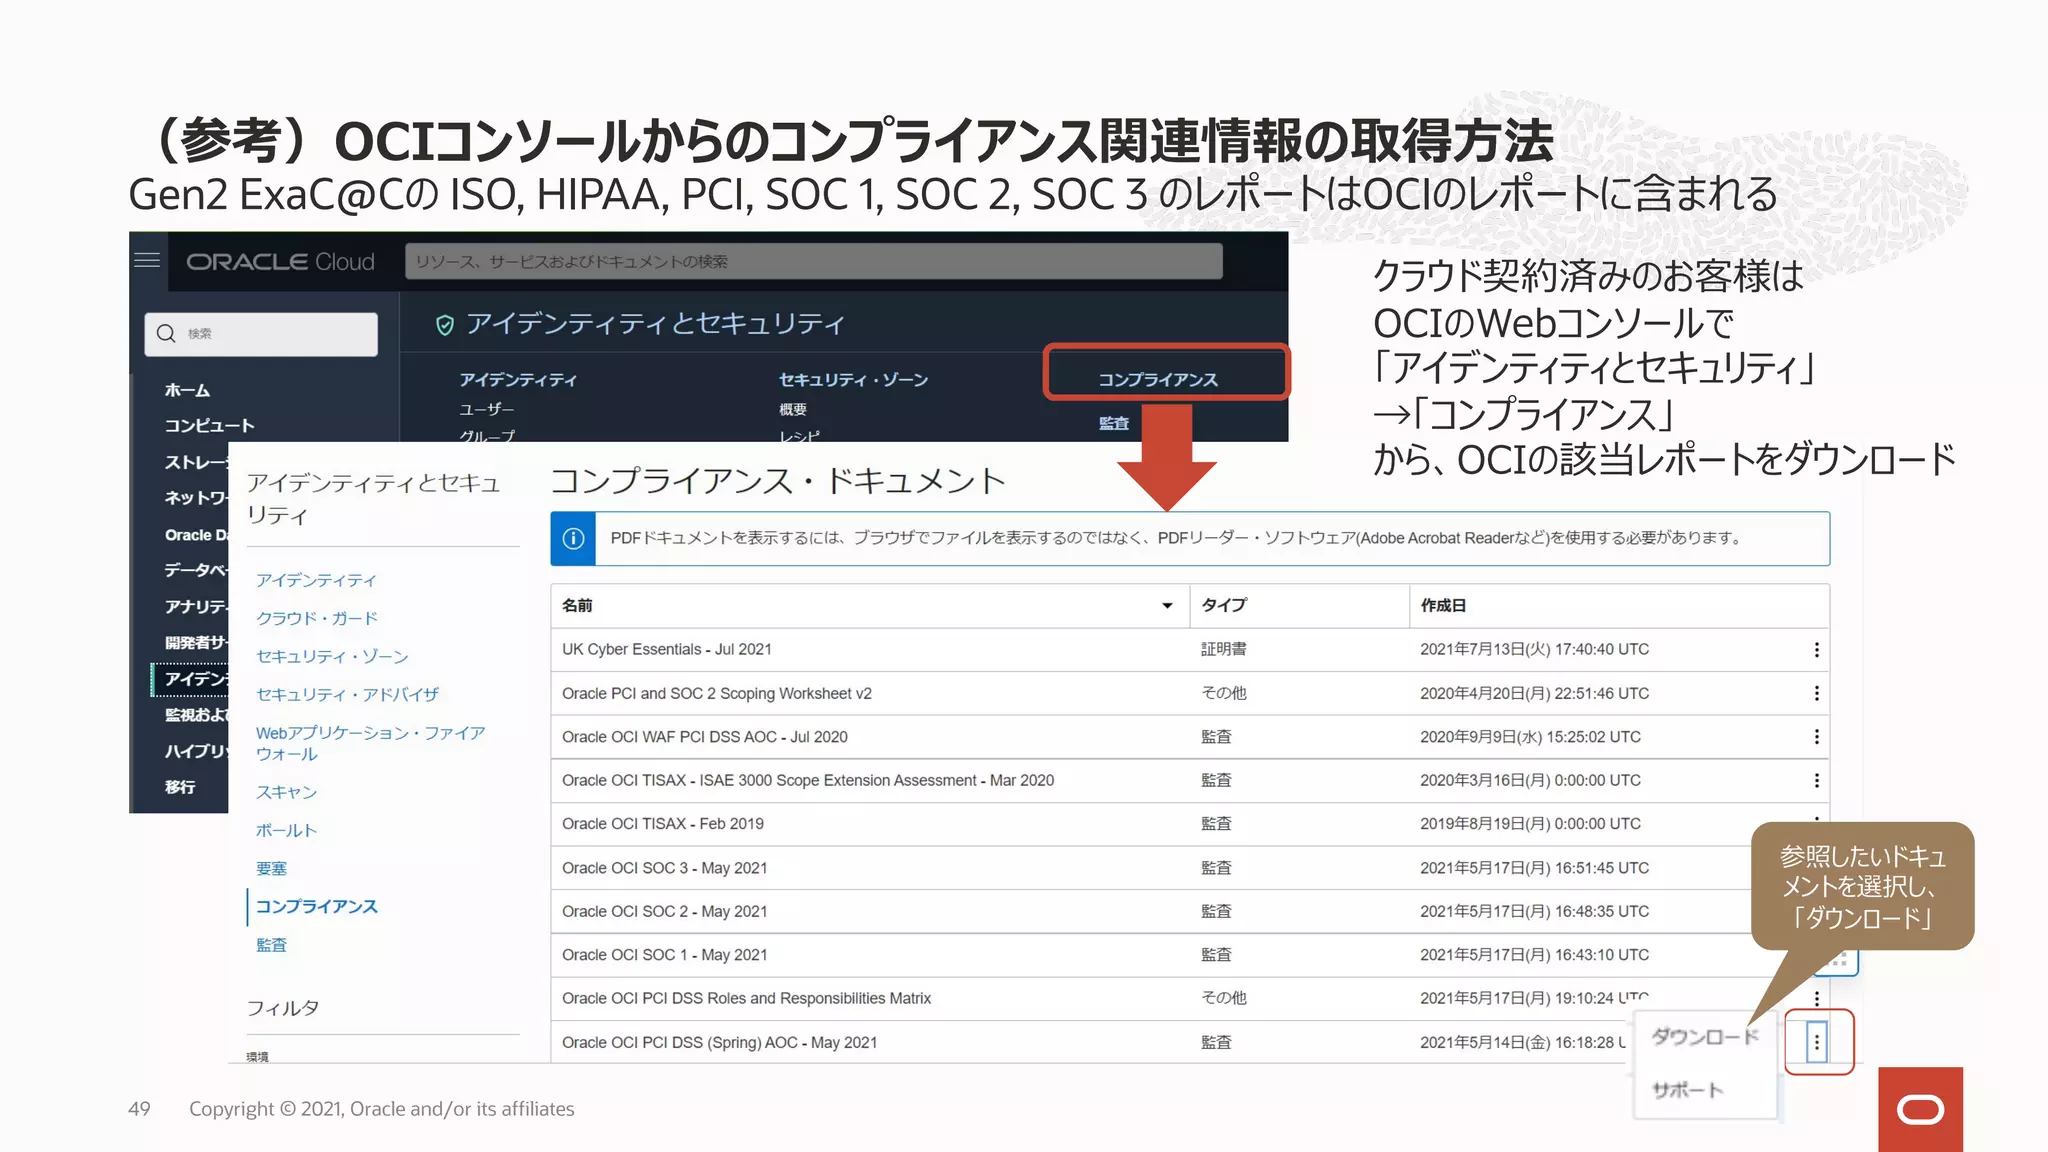This screenshot has height=1152, width=2048.
Task: Select 'Oracle OCI SOC 1 - May 2021' document
Action: (x=665, y=955)
